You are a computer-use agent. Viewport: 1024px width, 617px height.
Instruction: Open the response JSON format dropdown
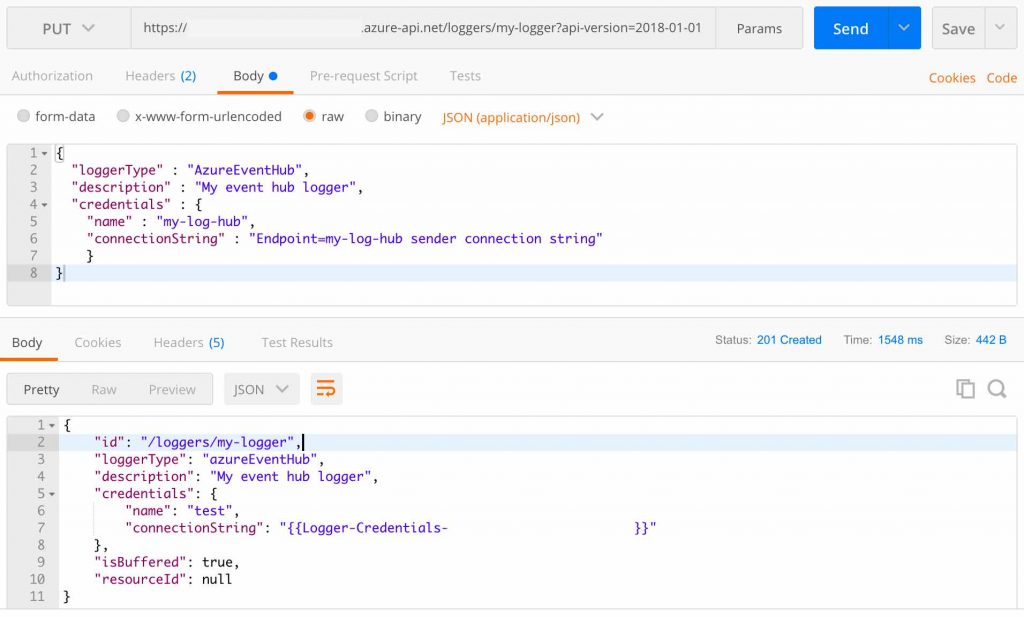tap(261, 389)
